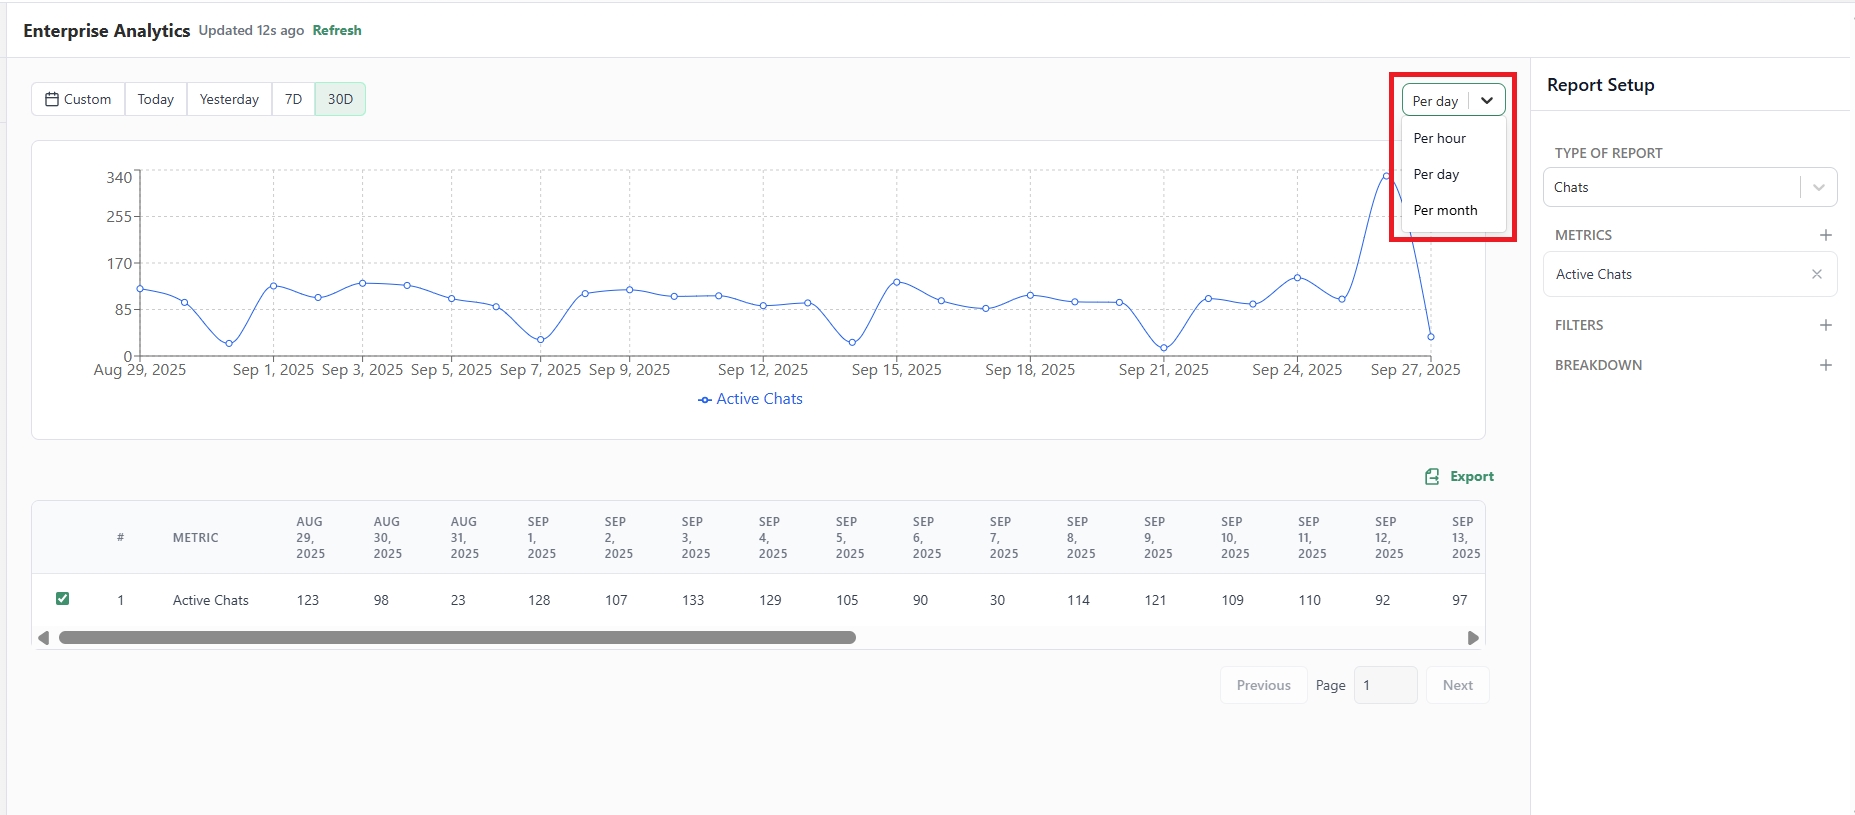Select the Yesterday date range

coord(229,99)
